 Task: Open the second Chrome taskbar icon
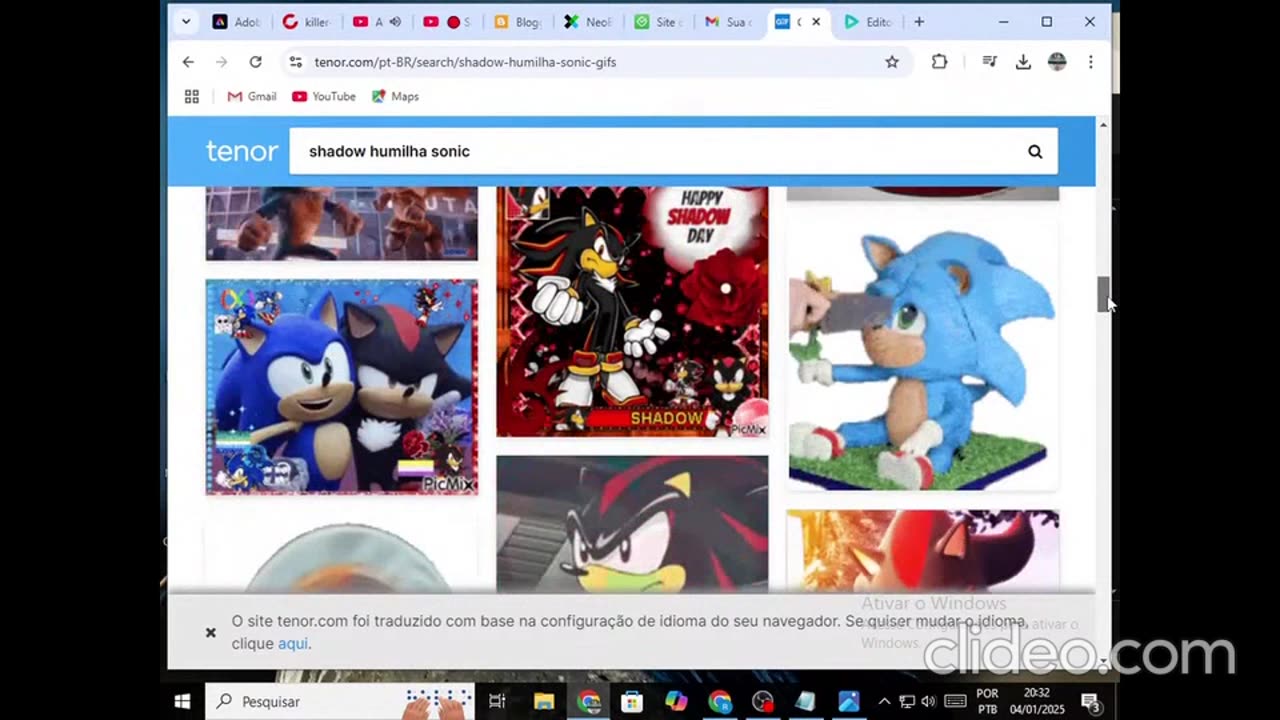coord(720,701)
